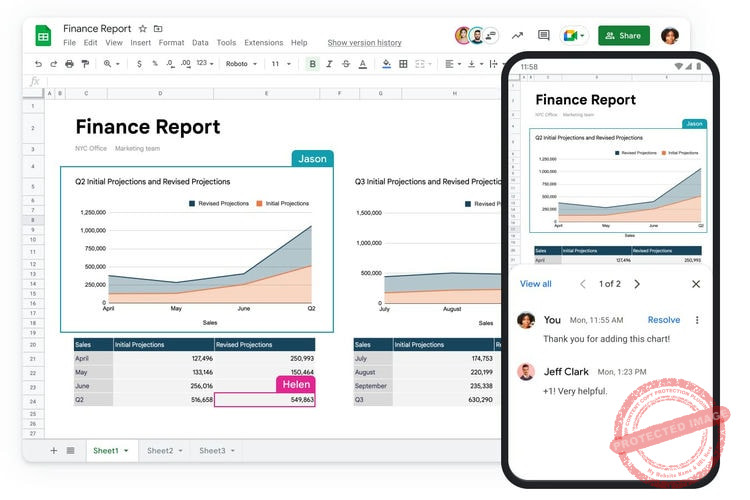Open the Edit menu
Screen dimensions: 750x500
[90, 43]
